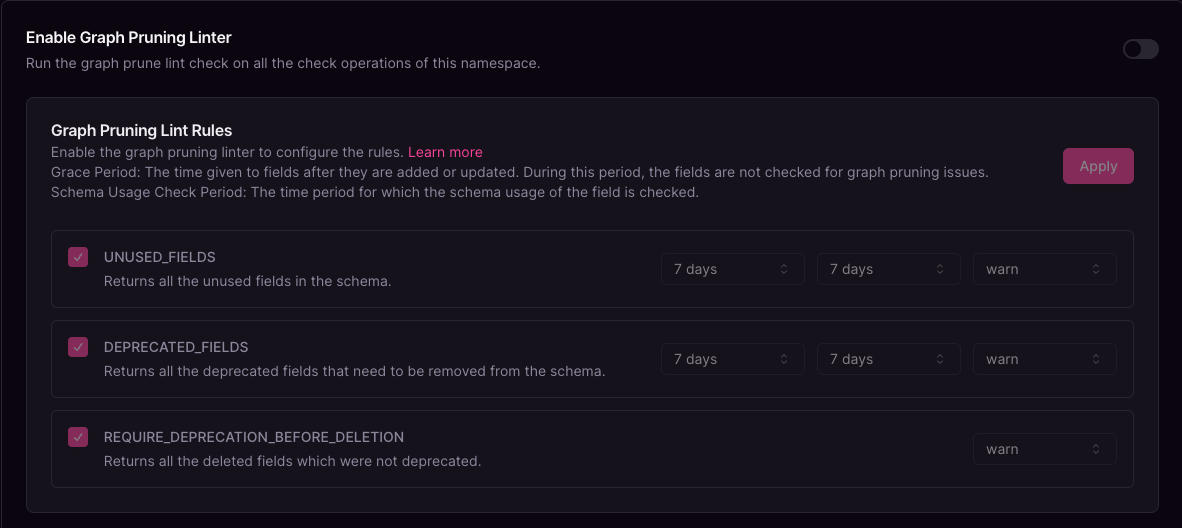Image resolution: width=1182 pixels, height=528 pixels.
Task: Open UNUSED_FIELDS second 7 days dropdown
Action: [889, 269]
